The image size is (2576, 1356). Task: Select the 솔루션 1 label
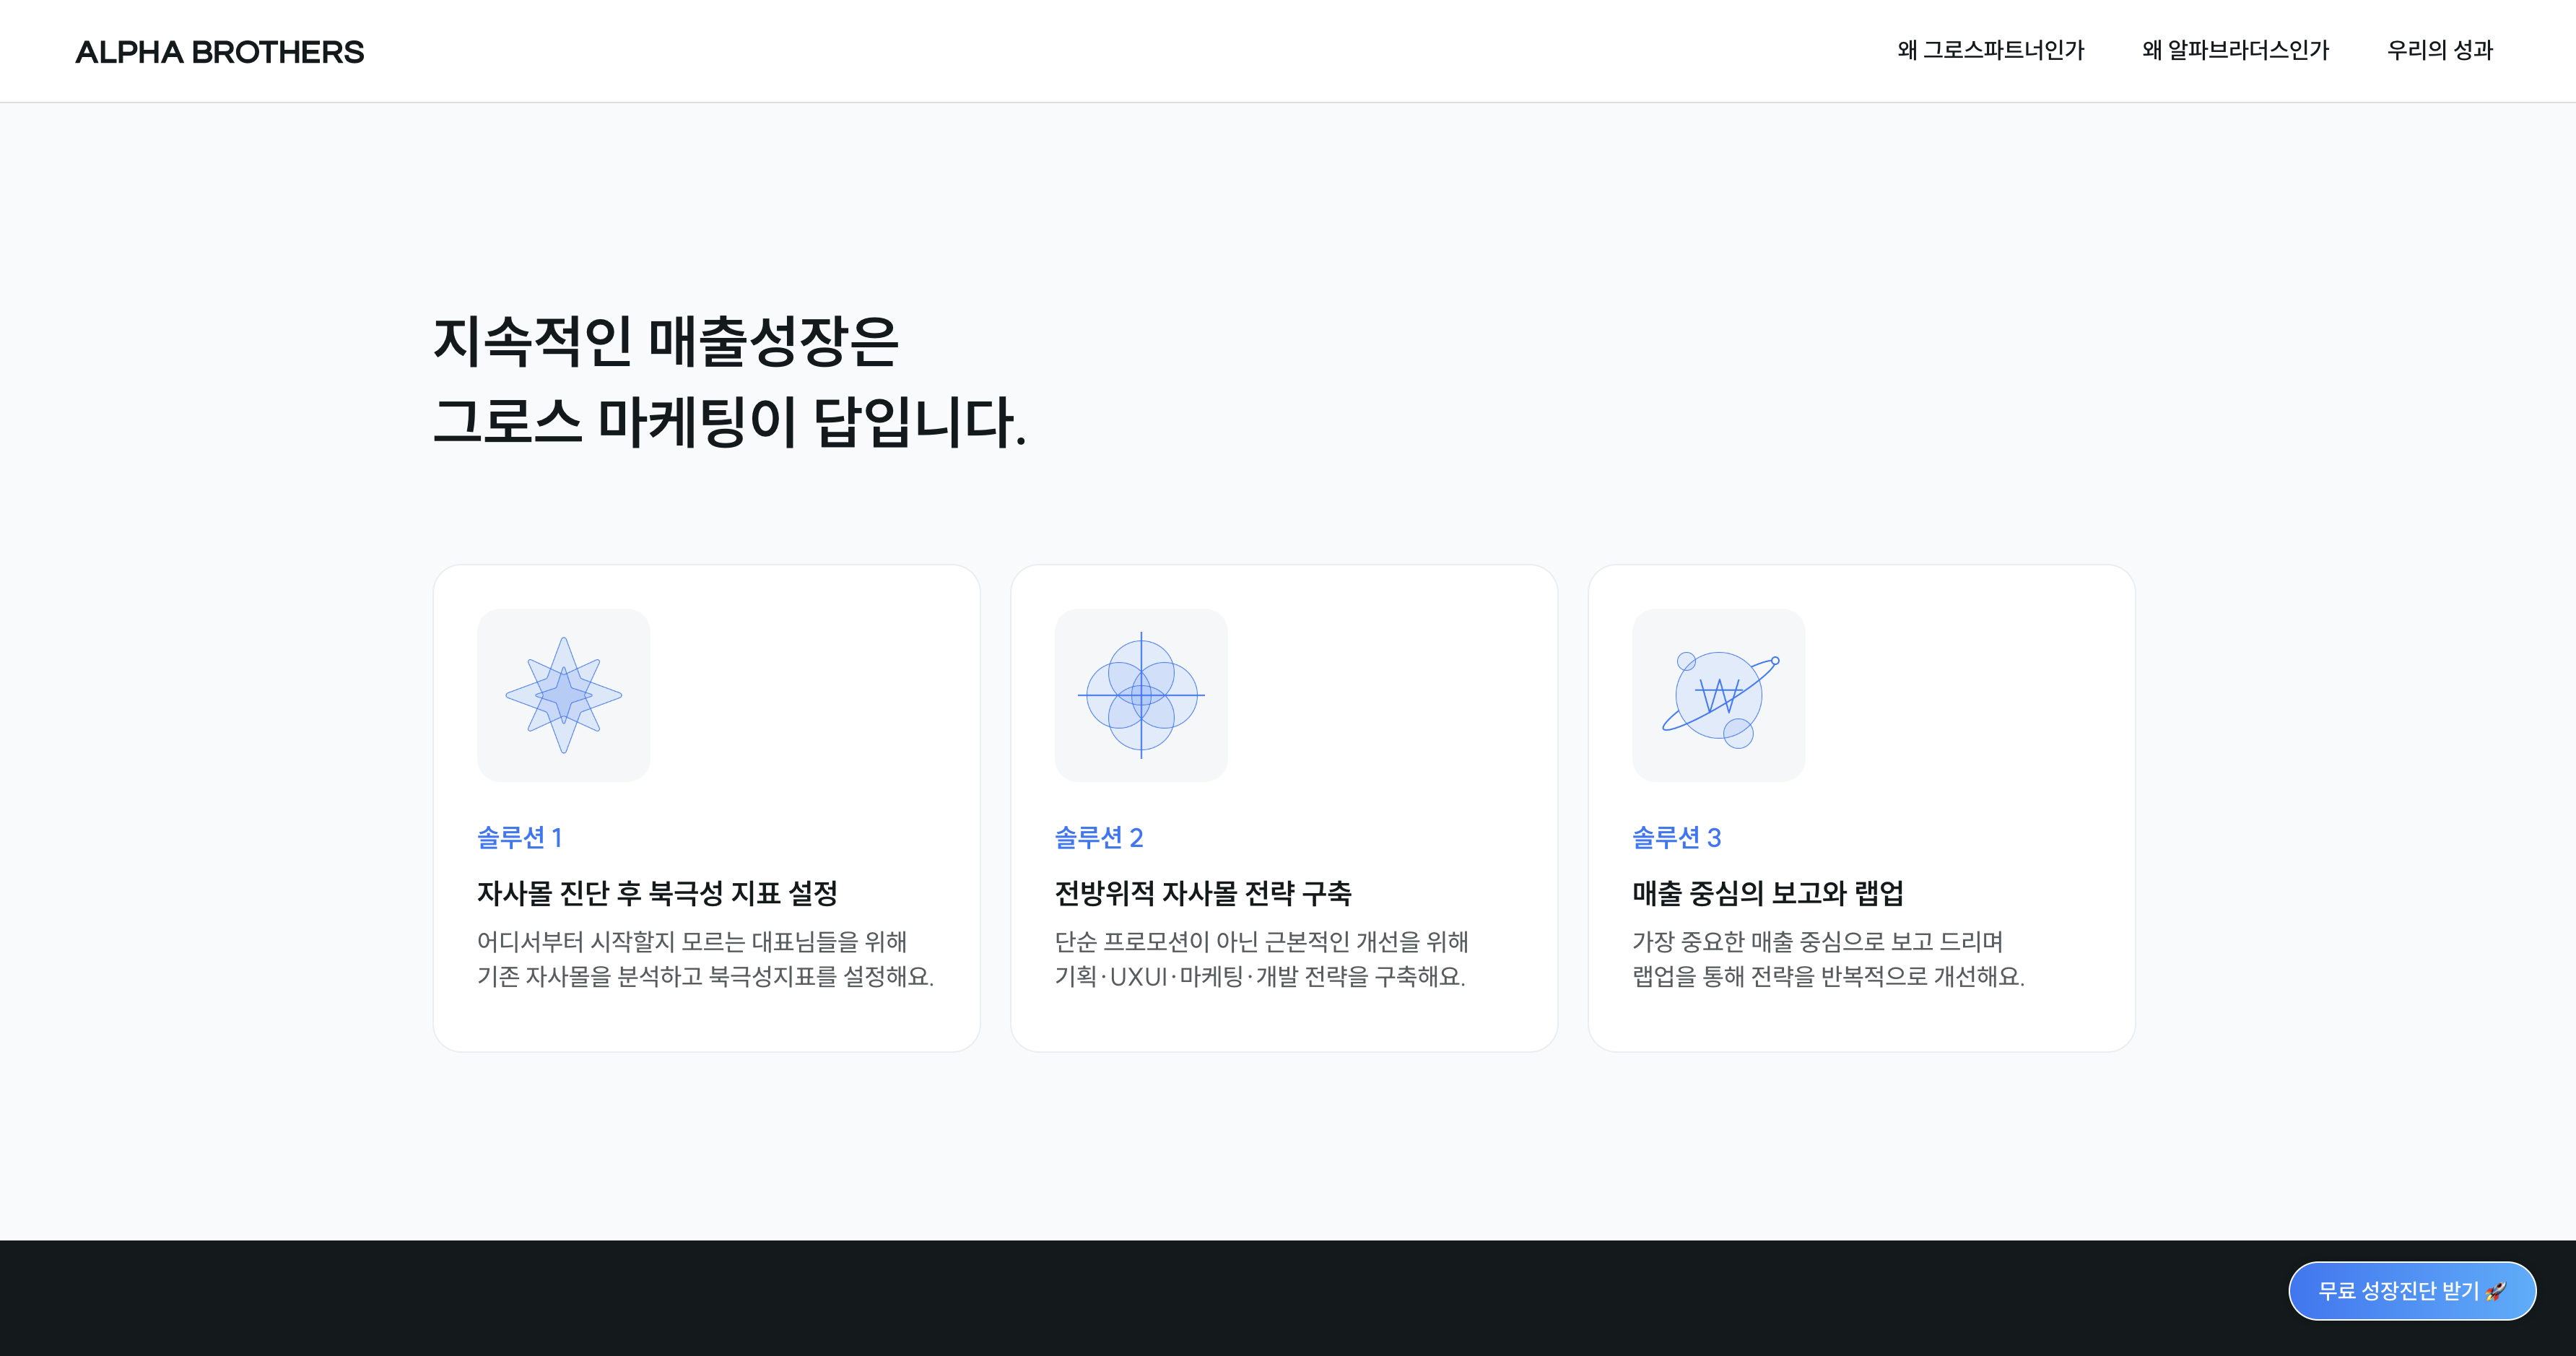(x=520, y=837)
